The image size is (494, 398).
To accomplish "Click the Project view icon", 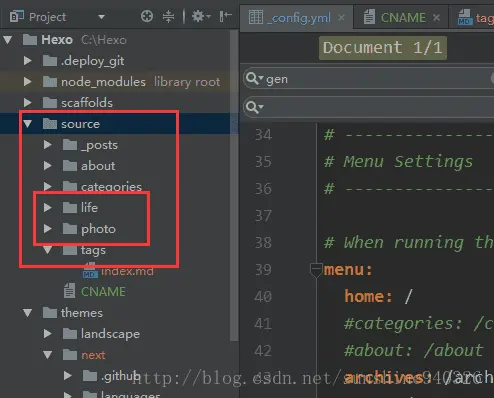I will click(x=16, y=16).
